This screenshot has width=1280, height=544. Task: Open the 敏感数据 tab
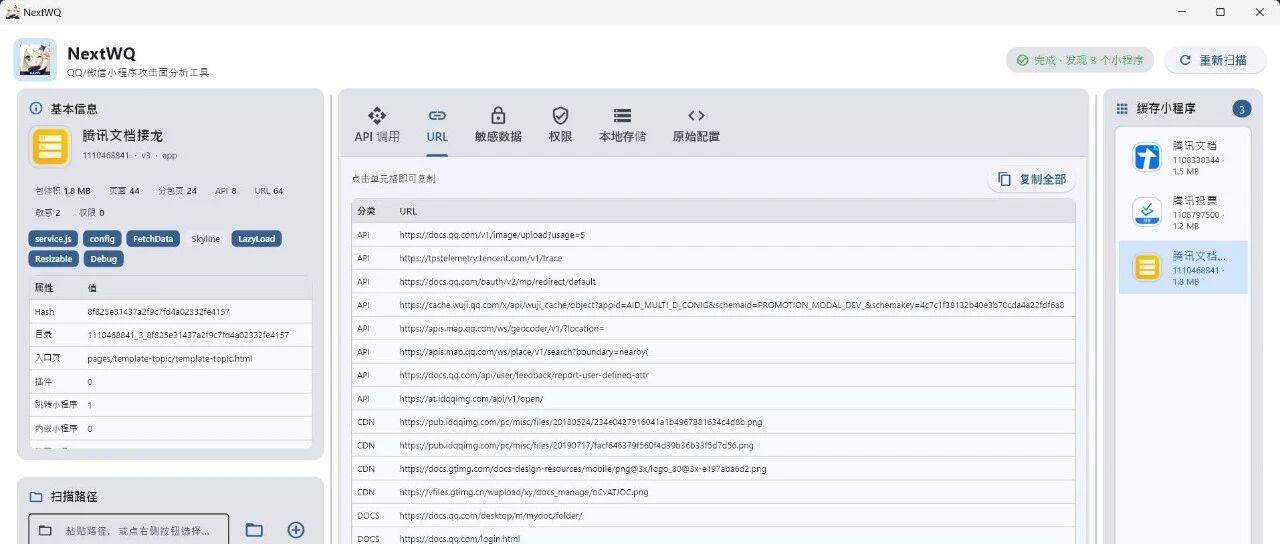(498, 125)
